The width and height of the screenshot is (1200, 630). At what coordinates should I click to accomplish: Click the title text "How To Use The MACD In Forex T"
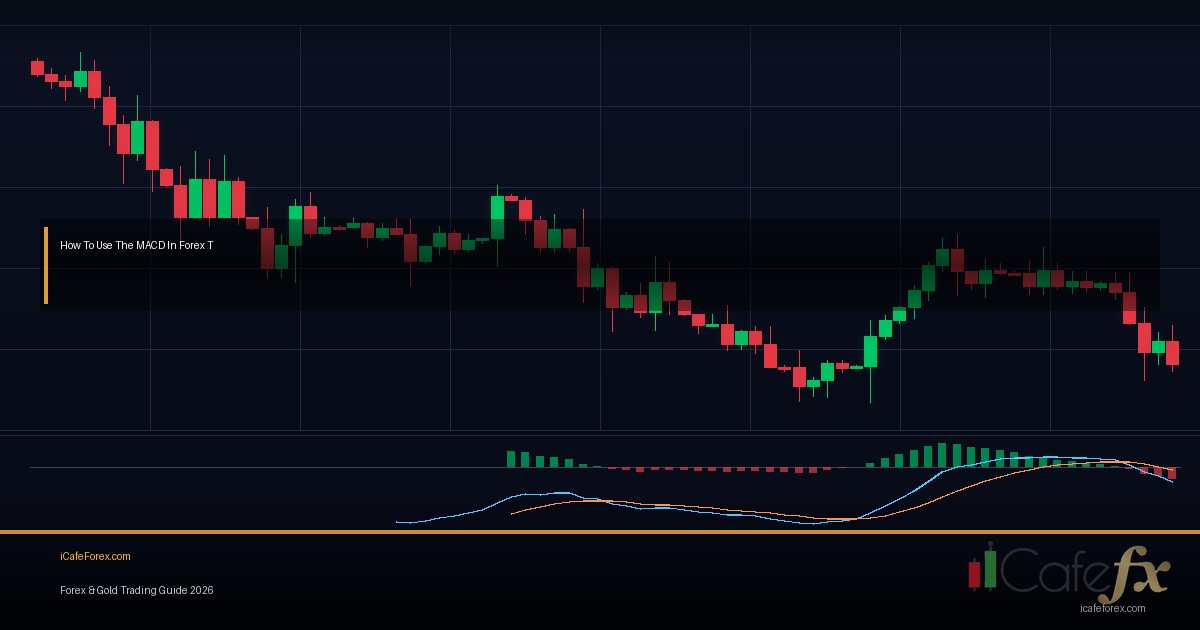pyautogui.click(x=137, y=245)
